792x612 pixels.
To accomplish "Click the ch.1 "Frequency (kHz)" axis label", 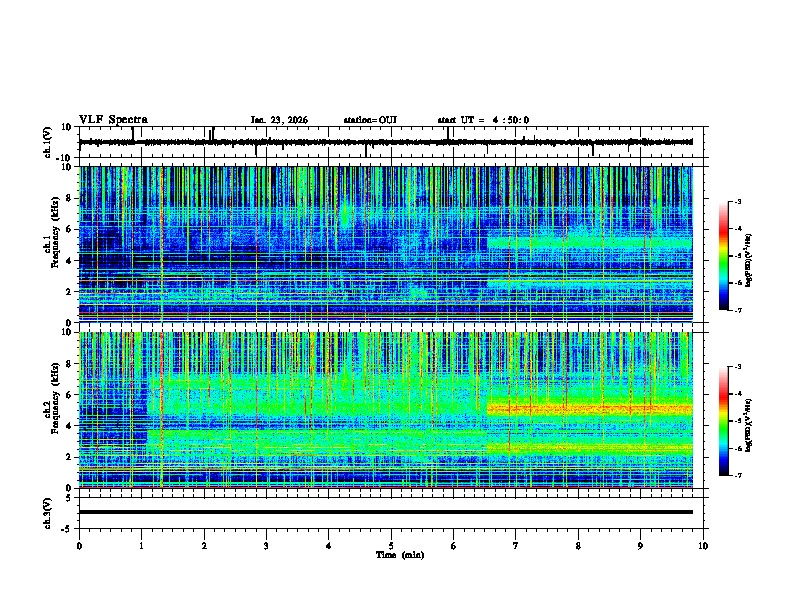I will pyautogui.click(x=55, y=233).
